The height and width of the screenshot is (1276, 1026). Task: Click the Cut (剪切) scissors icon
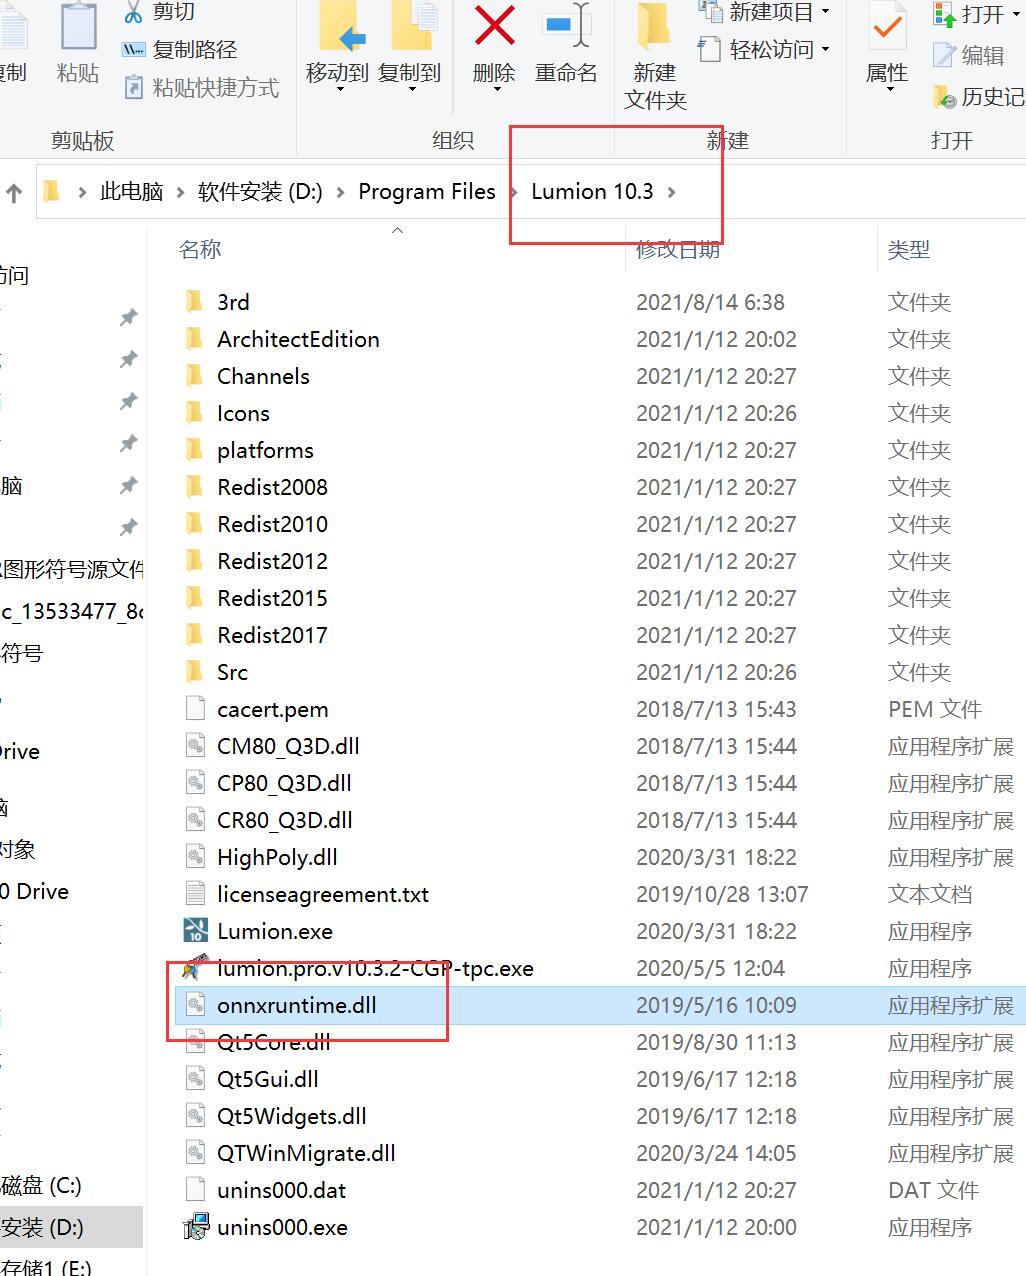pos(133,12)
